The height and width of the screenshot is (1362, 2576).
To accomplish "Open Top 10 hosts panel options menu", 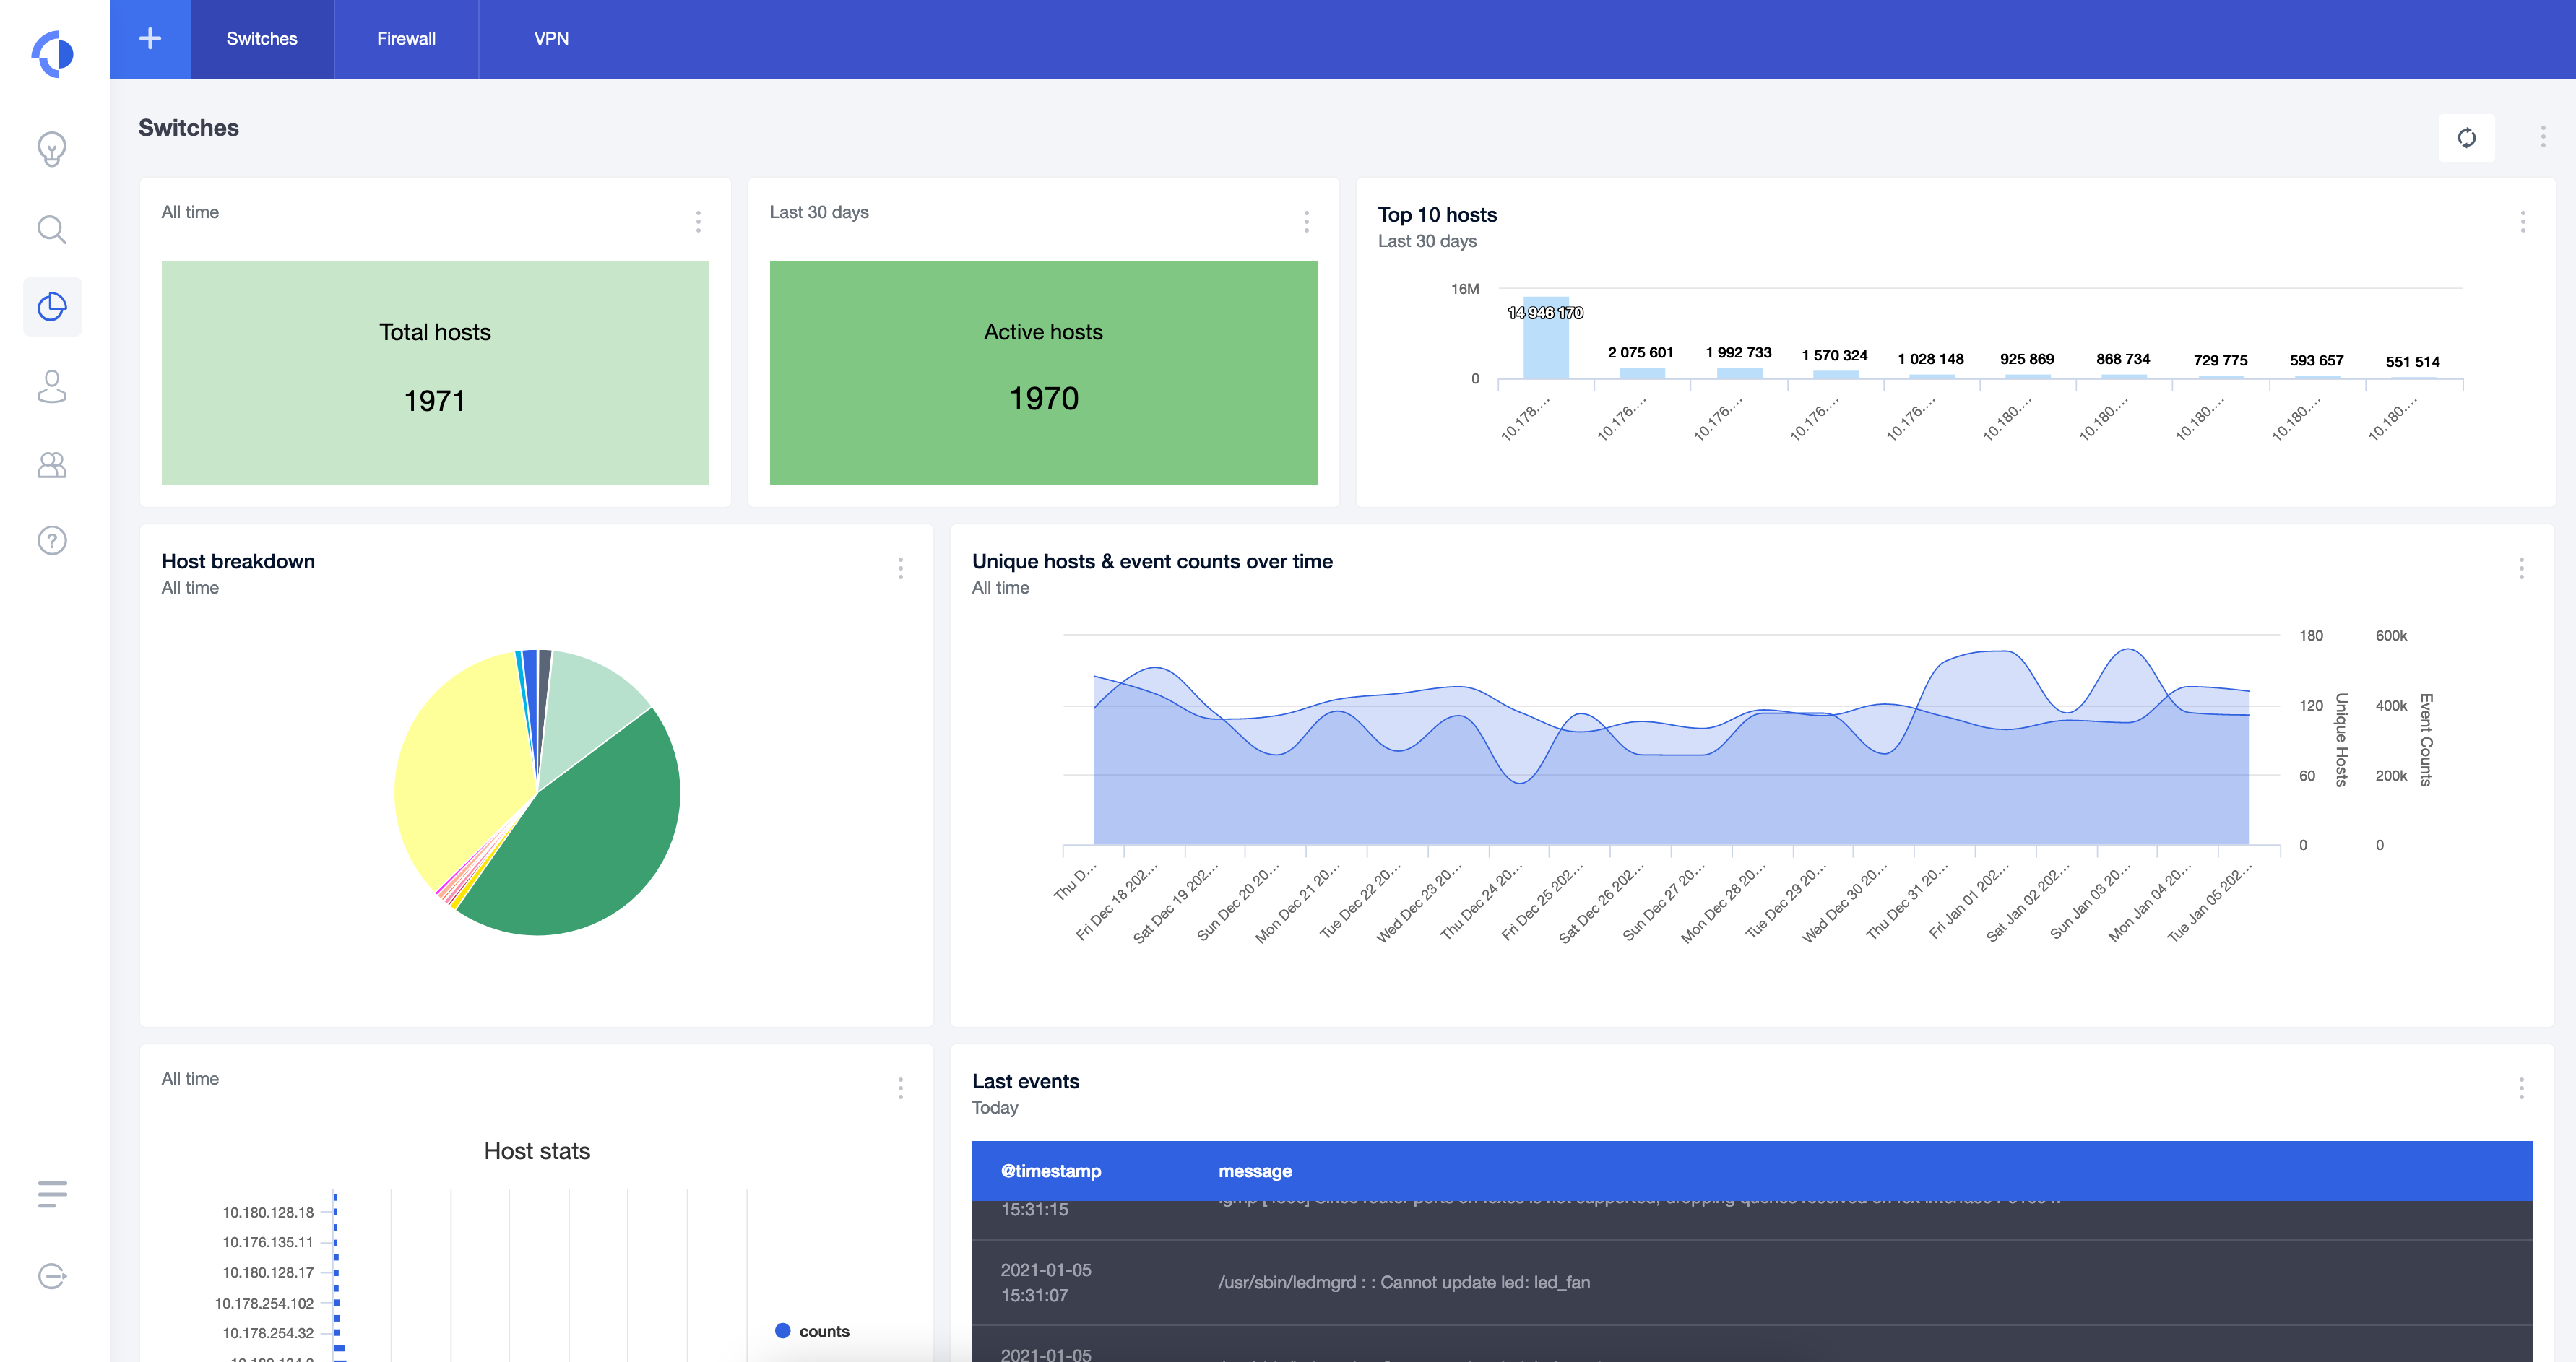I will coord(2522,222).
